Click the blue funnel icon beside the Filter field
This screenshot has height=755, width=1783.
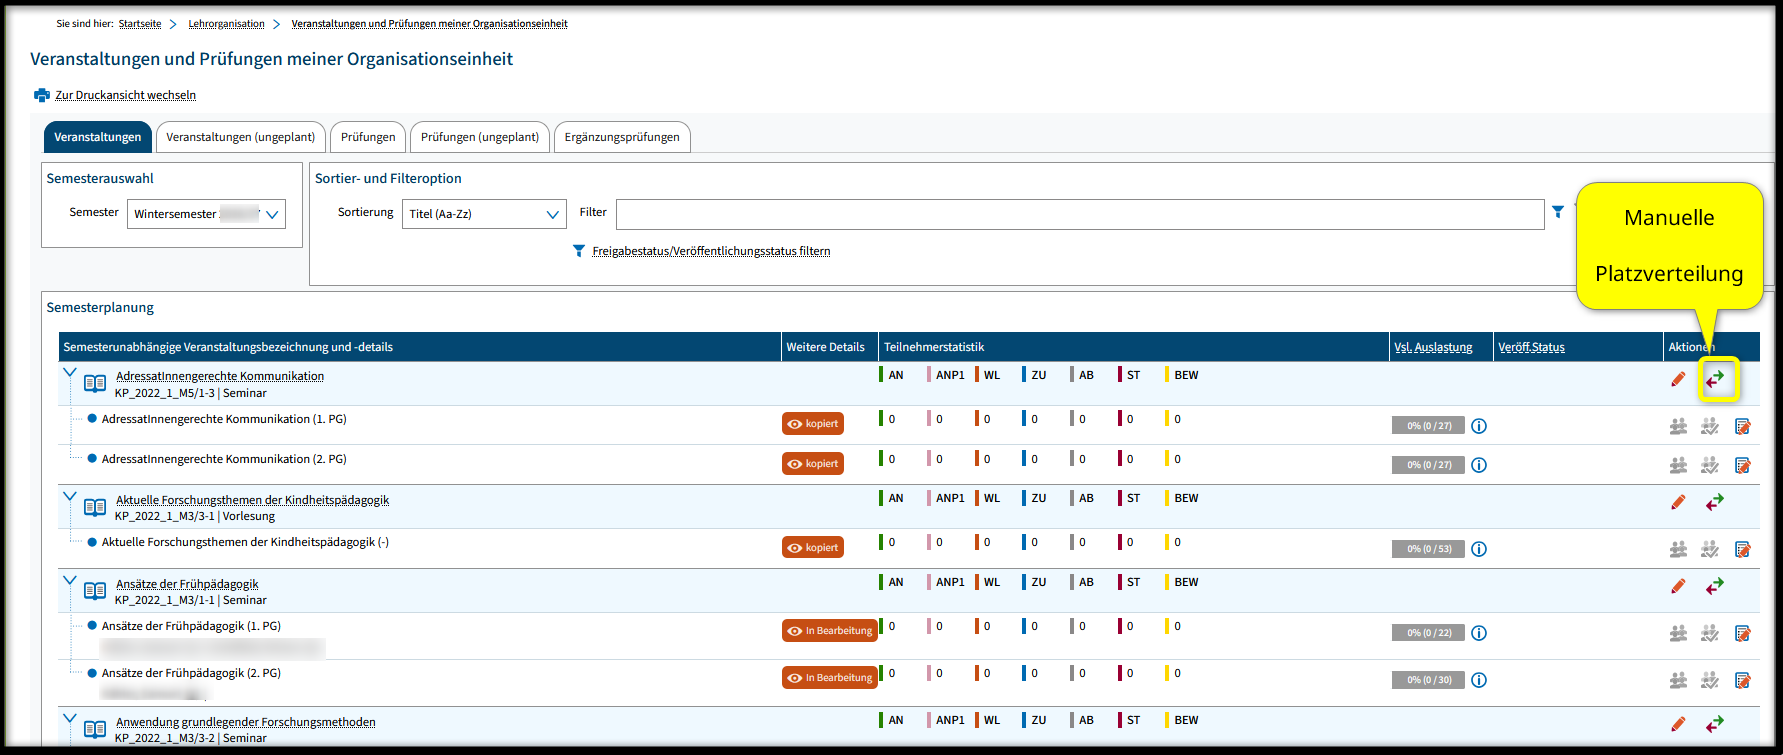[x=1558, y=212]
